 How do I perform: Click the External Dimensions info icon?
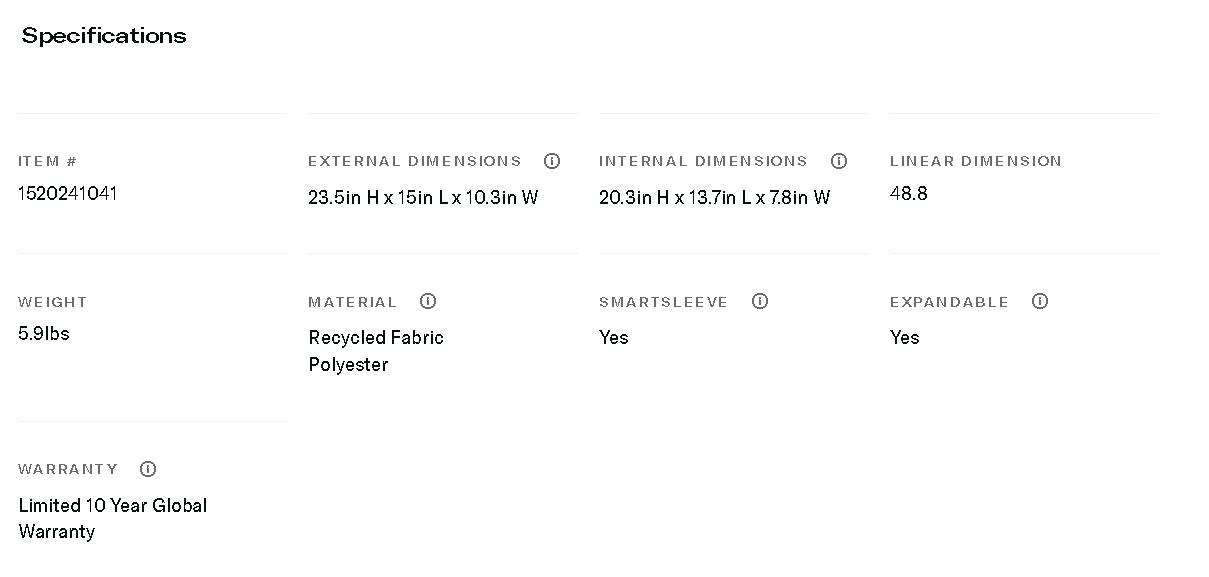point(552,161)
